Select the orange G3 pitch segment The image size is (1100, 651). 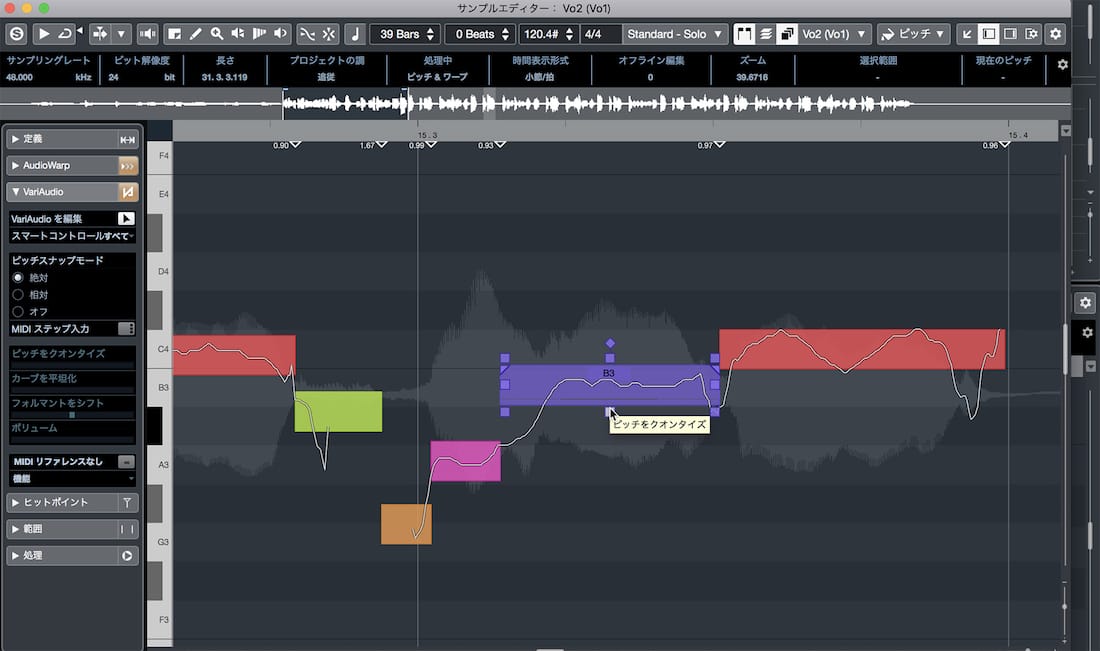click(406, 524)
